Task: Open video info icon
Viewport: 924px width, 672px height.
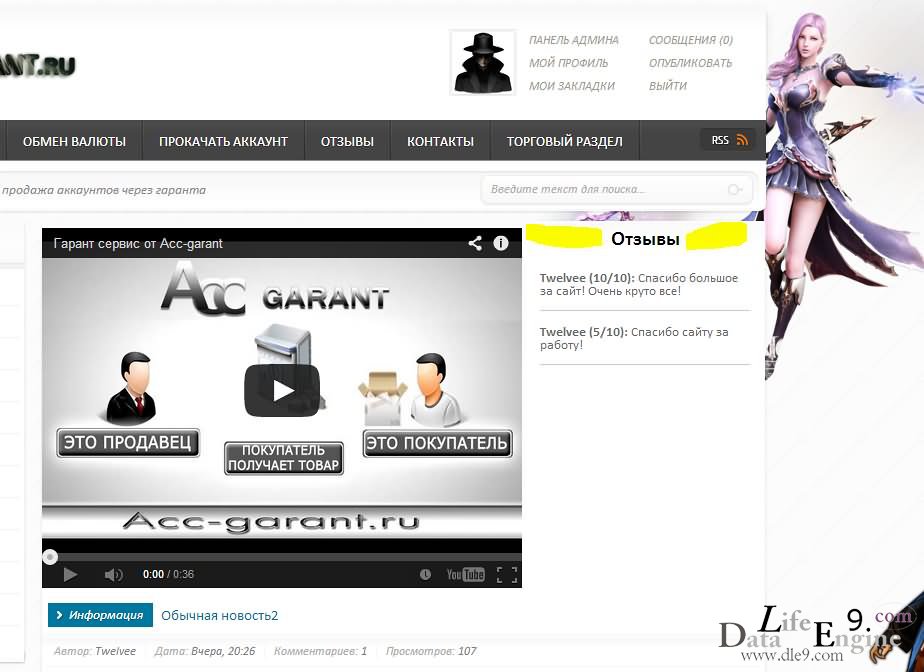Action: 501,243
